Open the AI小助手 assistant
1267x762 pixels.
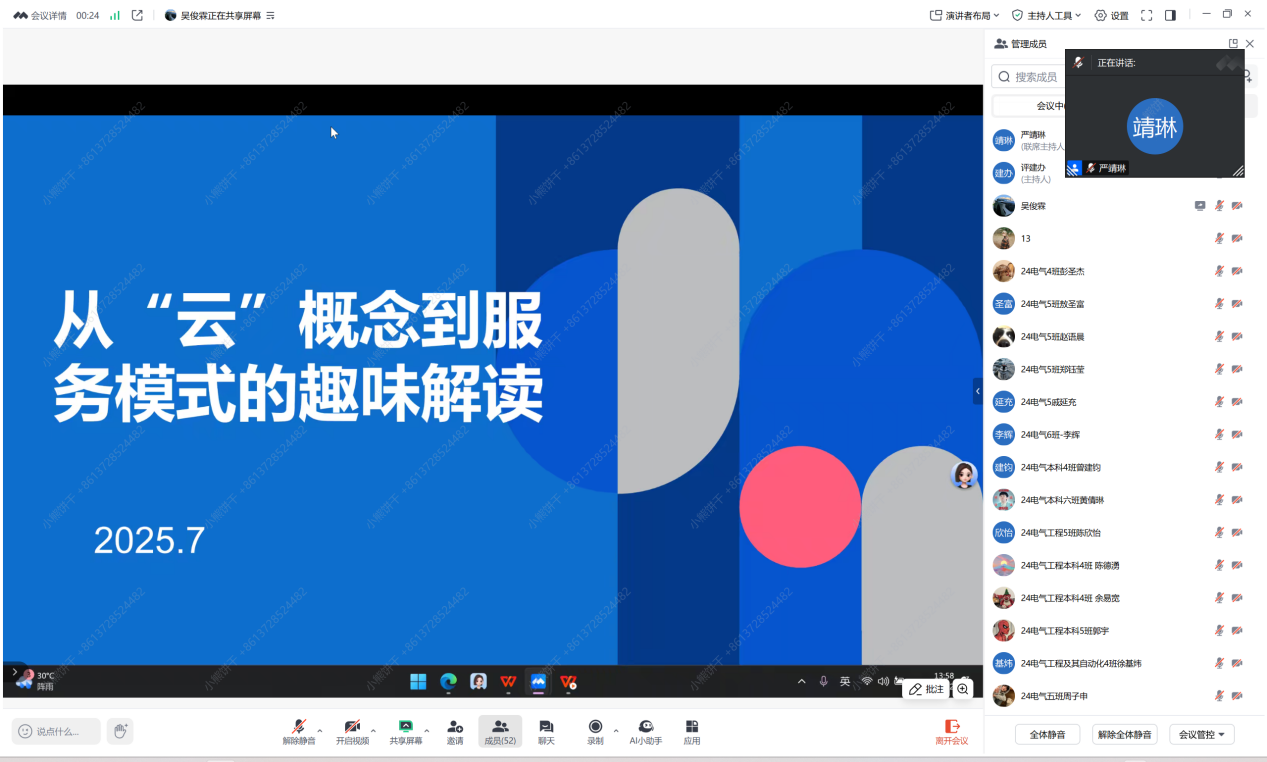coord(645,731)
